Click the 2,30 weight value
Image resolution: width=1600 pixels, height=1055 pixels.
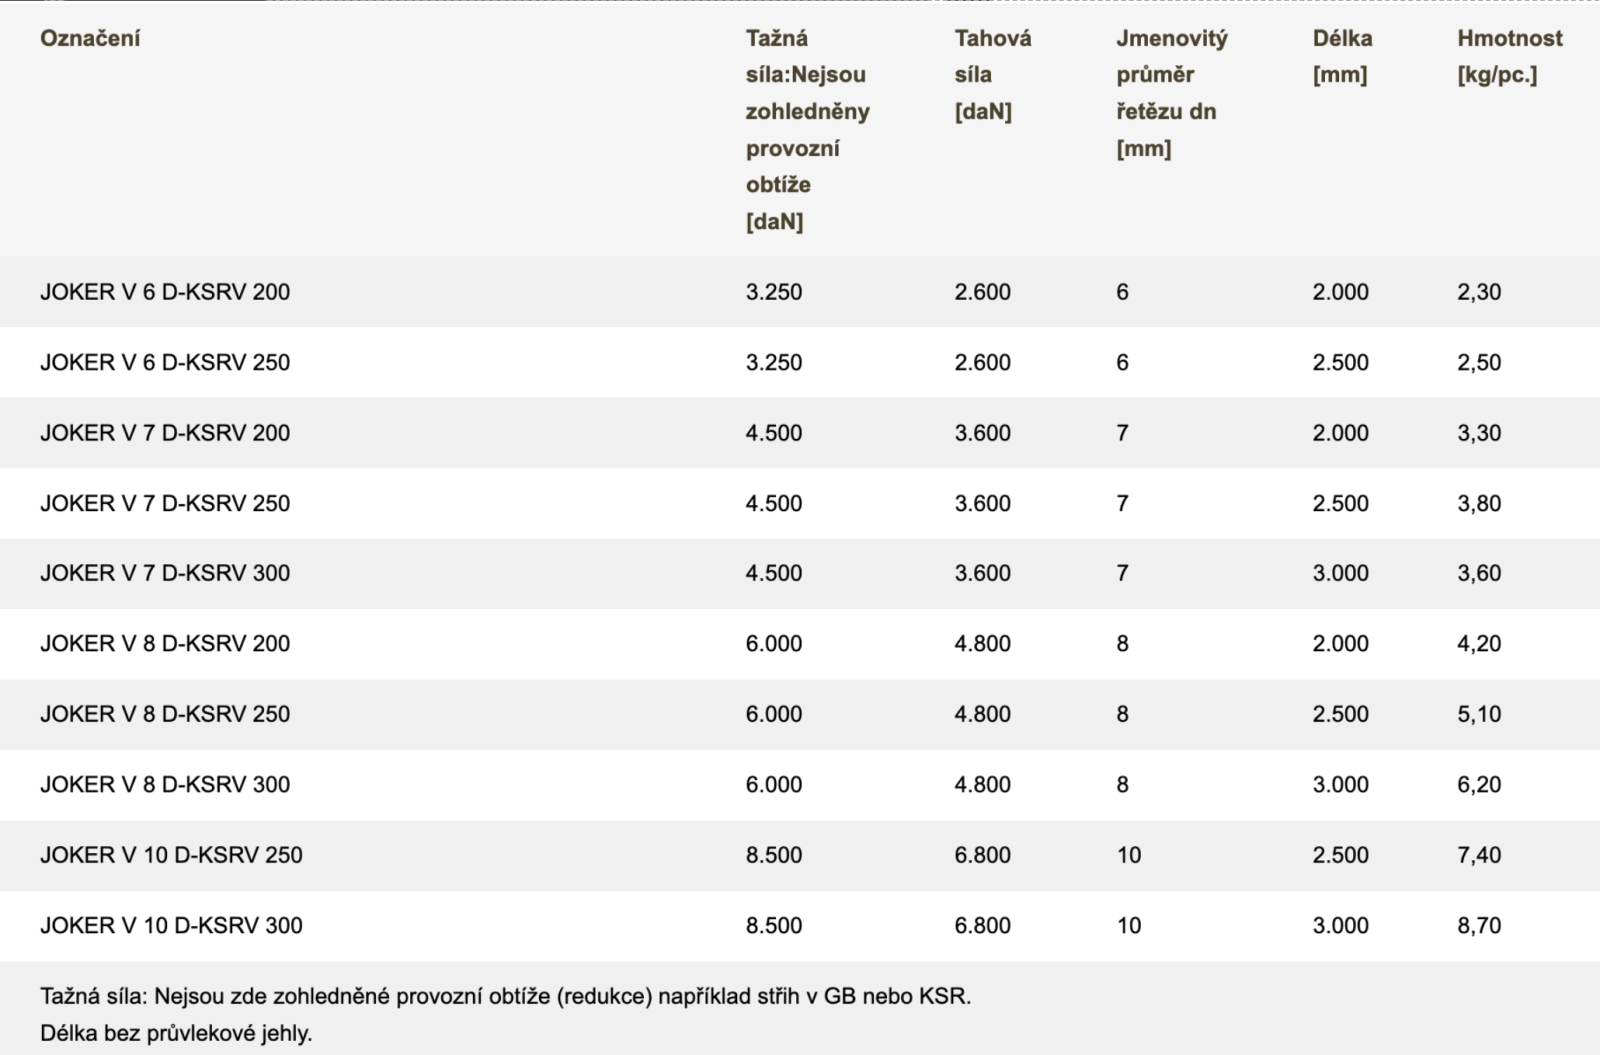coord(1479,292)
